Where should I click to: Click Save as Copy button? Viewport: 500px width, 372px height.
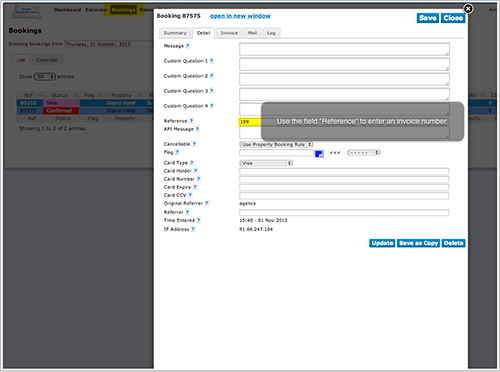click(x=419, y=243)
